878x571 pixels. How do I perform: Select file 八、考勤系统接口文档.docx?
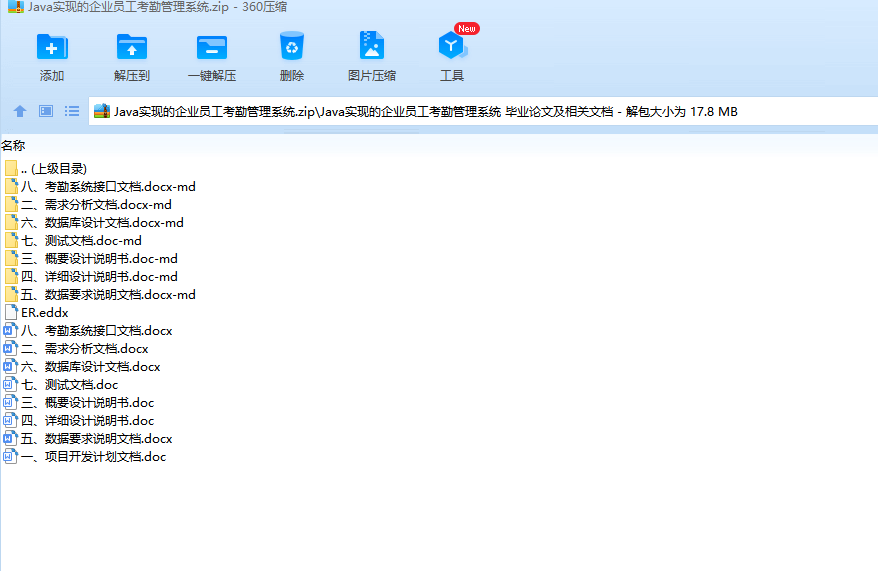88,330
